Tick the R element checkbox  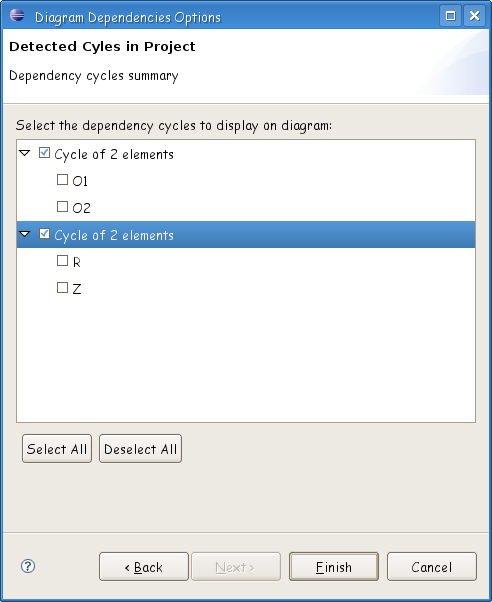(62, 261)
